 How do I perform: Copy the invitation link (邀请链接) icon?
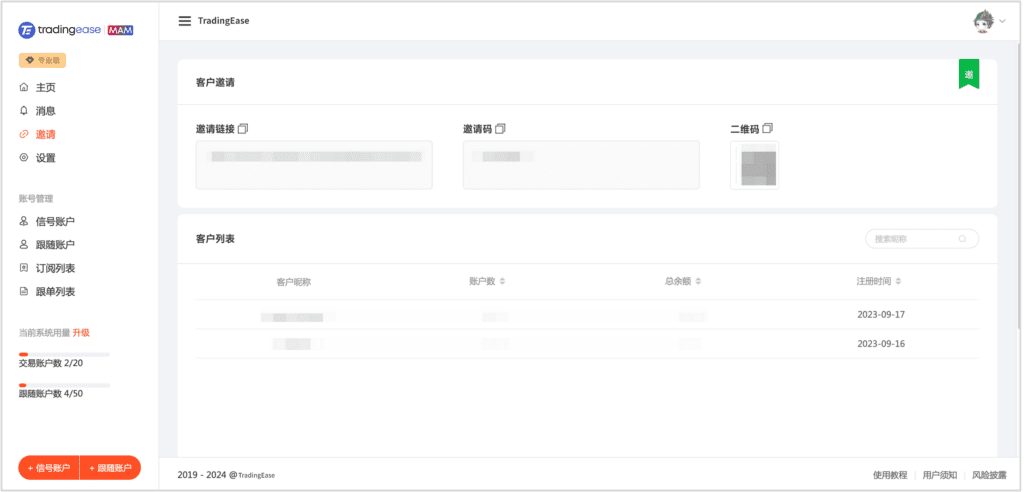[243, 129]
